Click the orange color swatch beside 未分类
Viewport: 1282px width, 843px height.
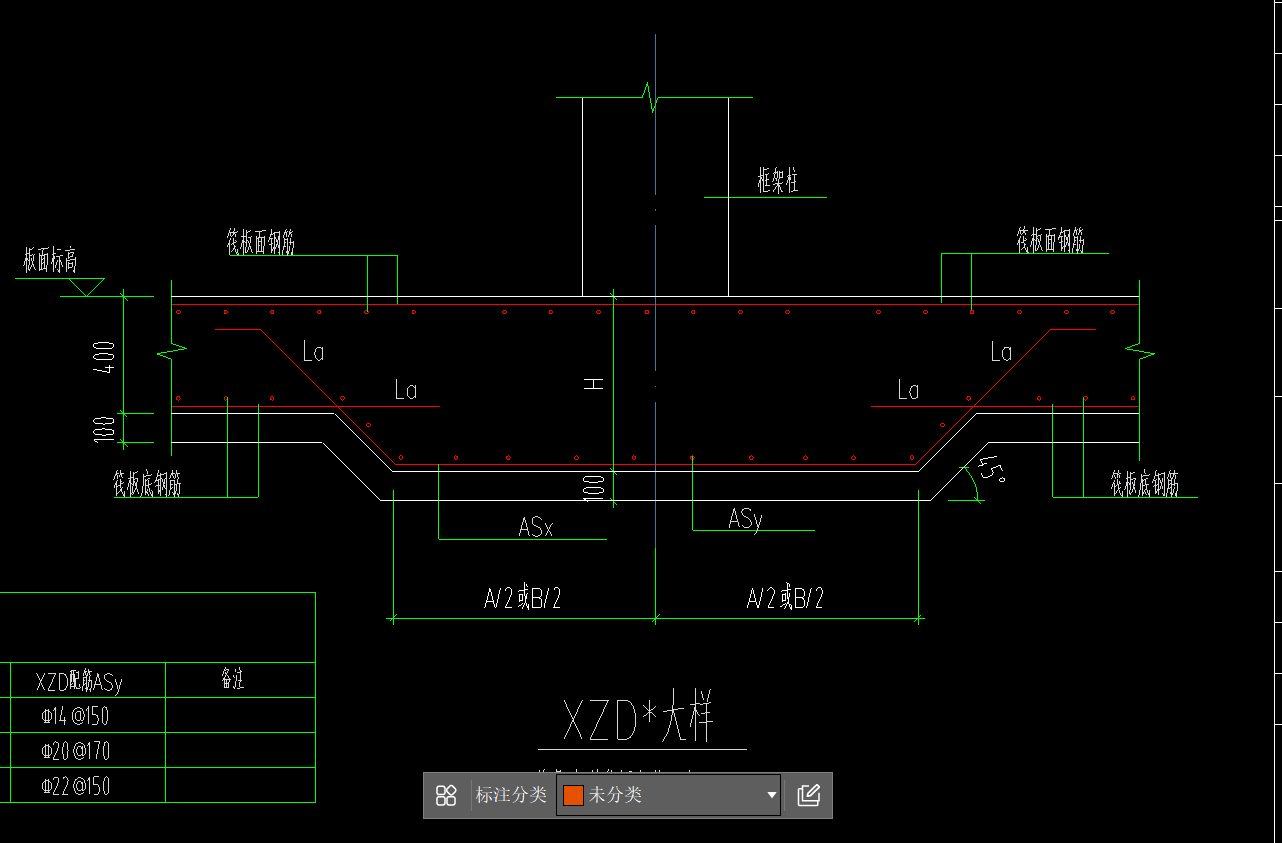(573, 795)
